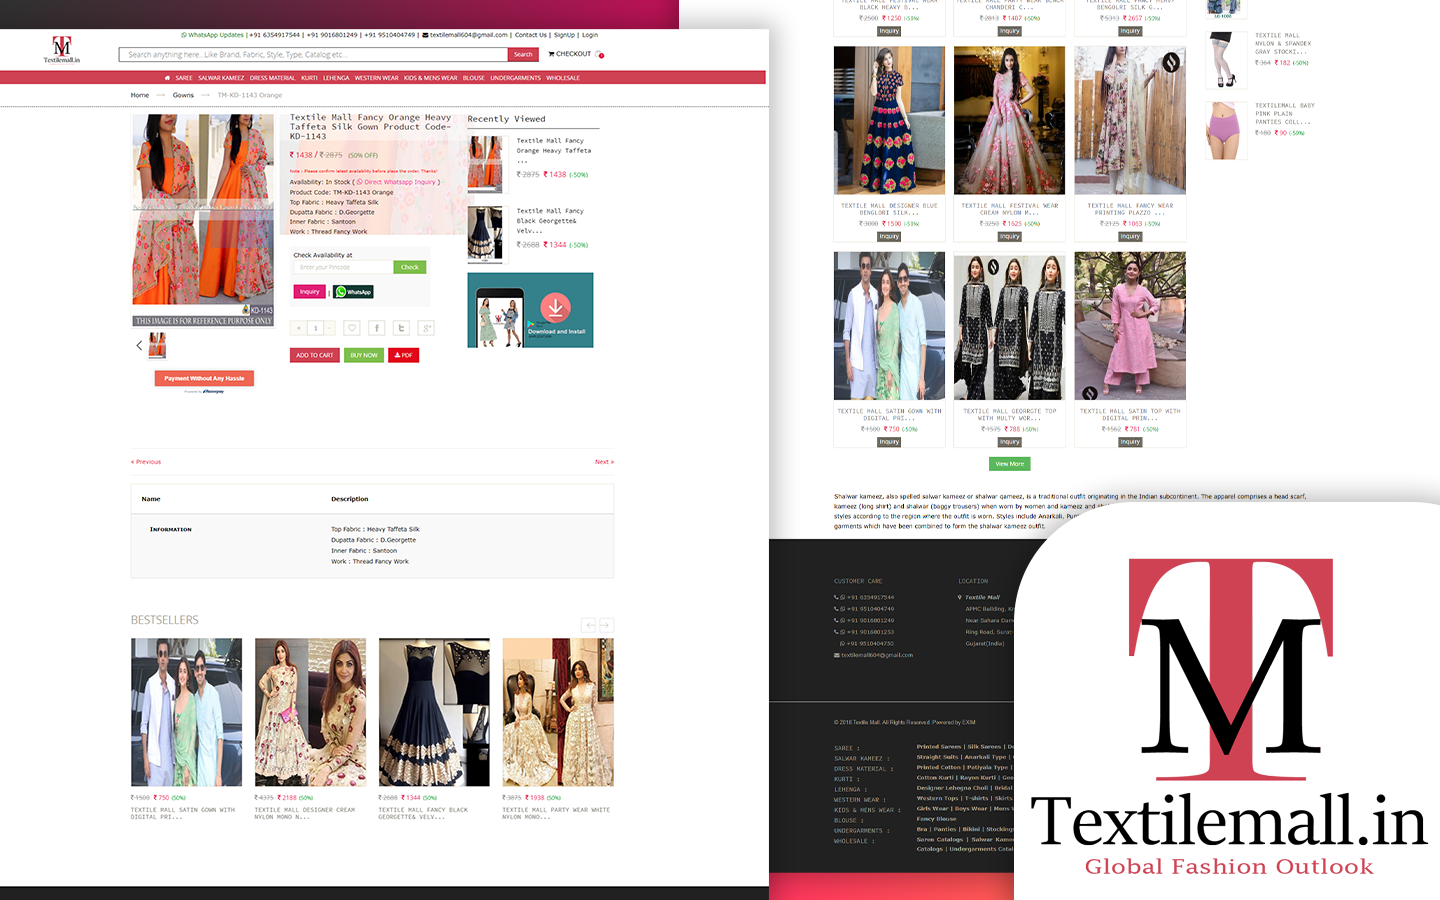This screenshot has width=1440, height=900.
Task: Click the pink Inquiry button on product page
Action: (310, 292)
